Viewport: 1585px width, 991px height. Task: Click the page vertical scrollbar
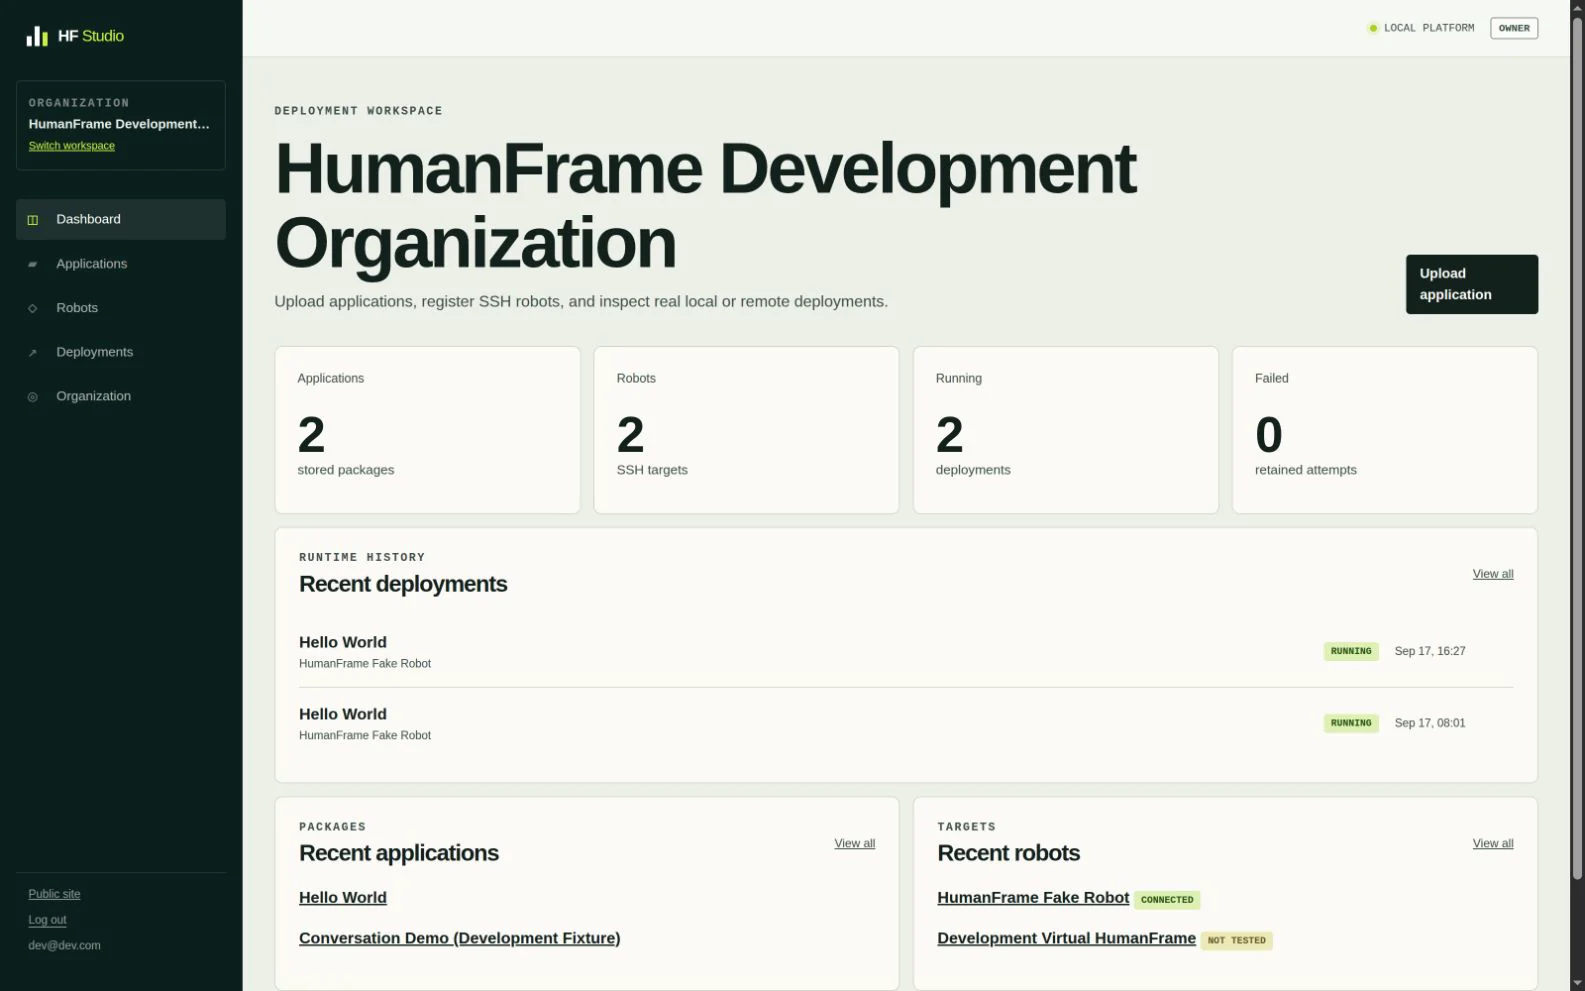point(1577,450)
